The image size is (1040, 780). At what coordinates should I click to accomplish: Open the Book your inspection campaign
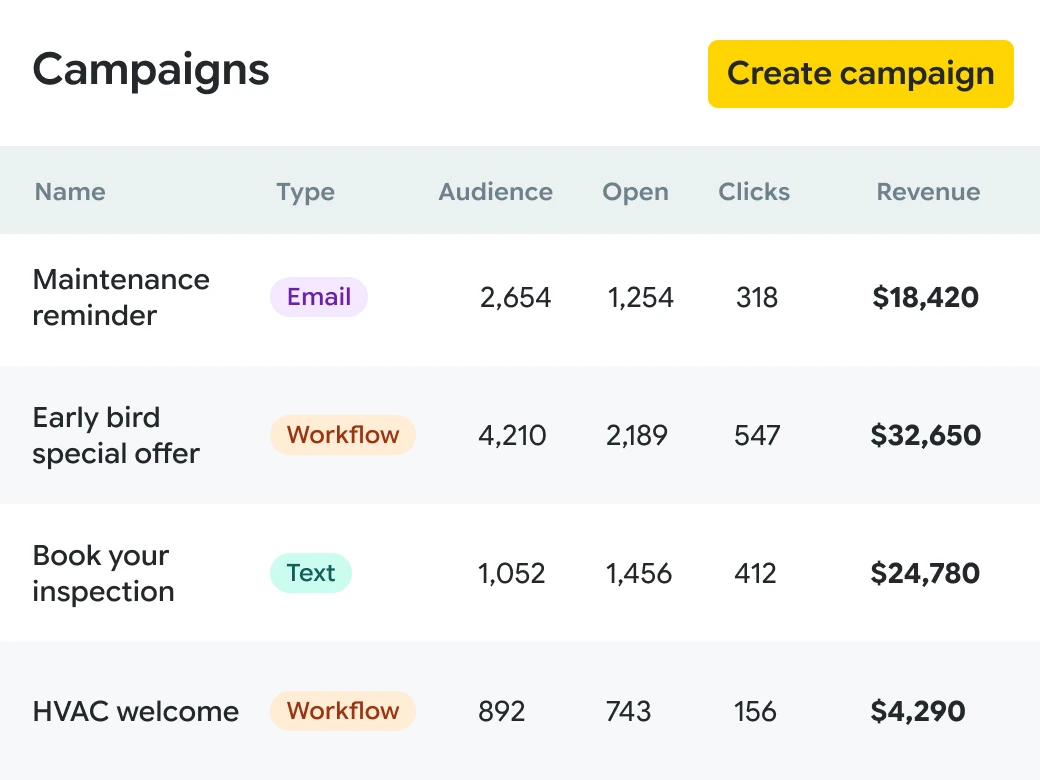(103, 573)
